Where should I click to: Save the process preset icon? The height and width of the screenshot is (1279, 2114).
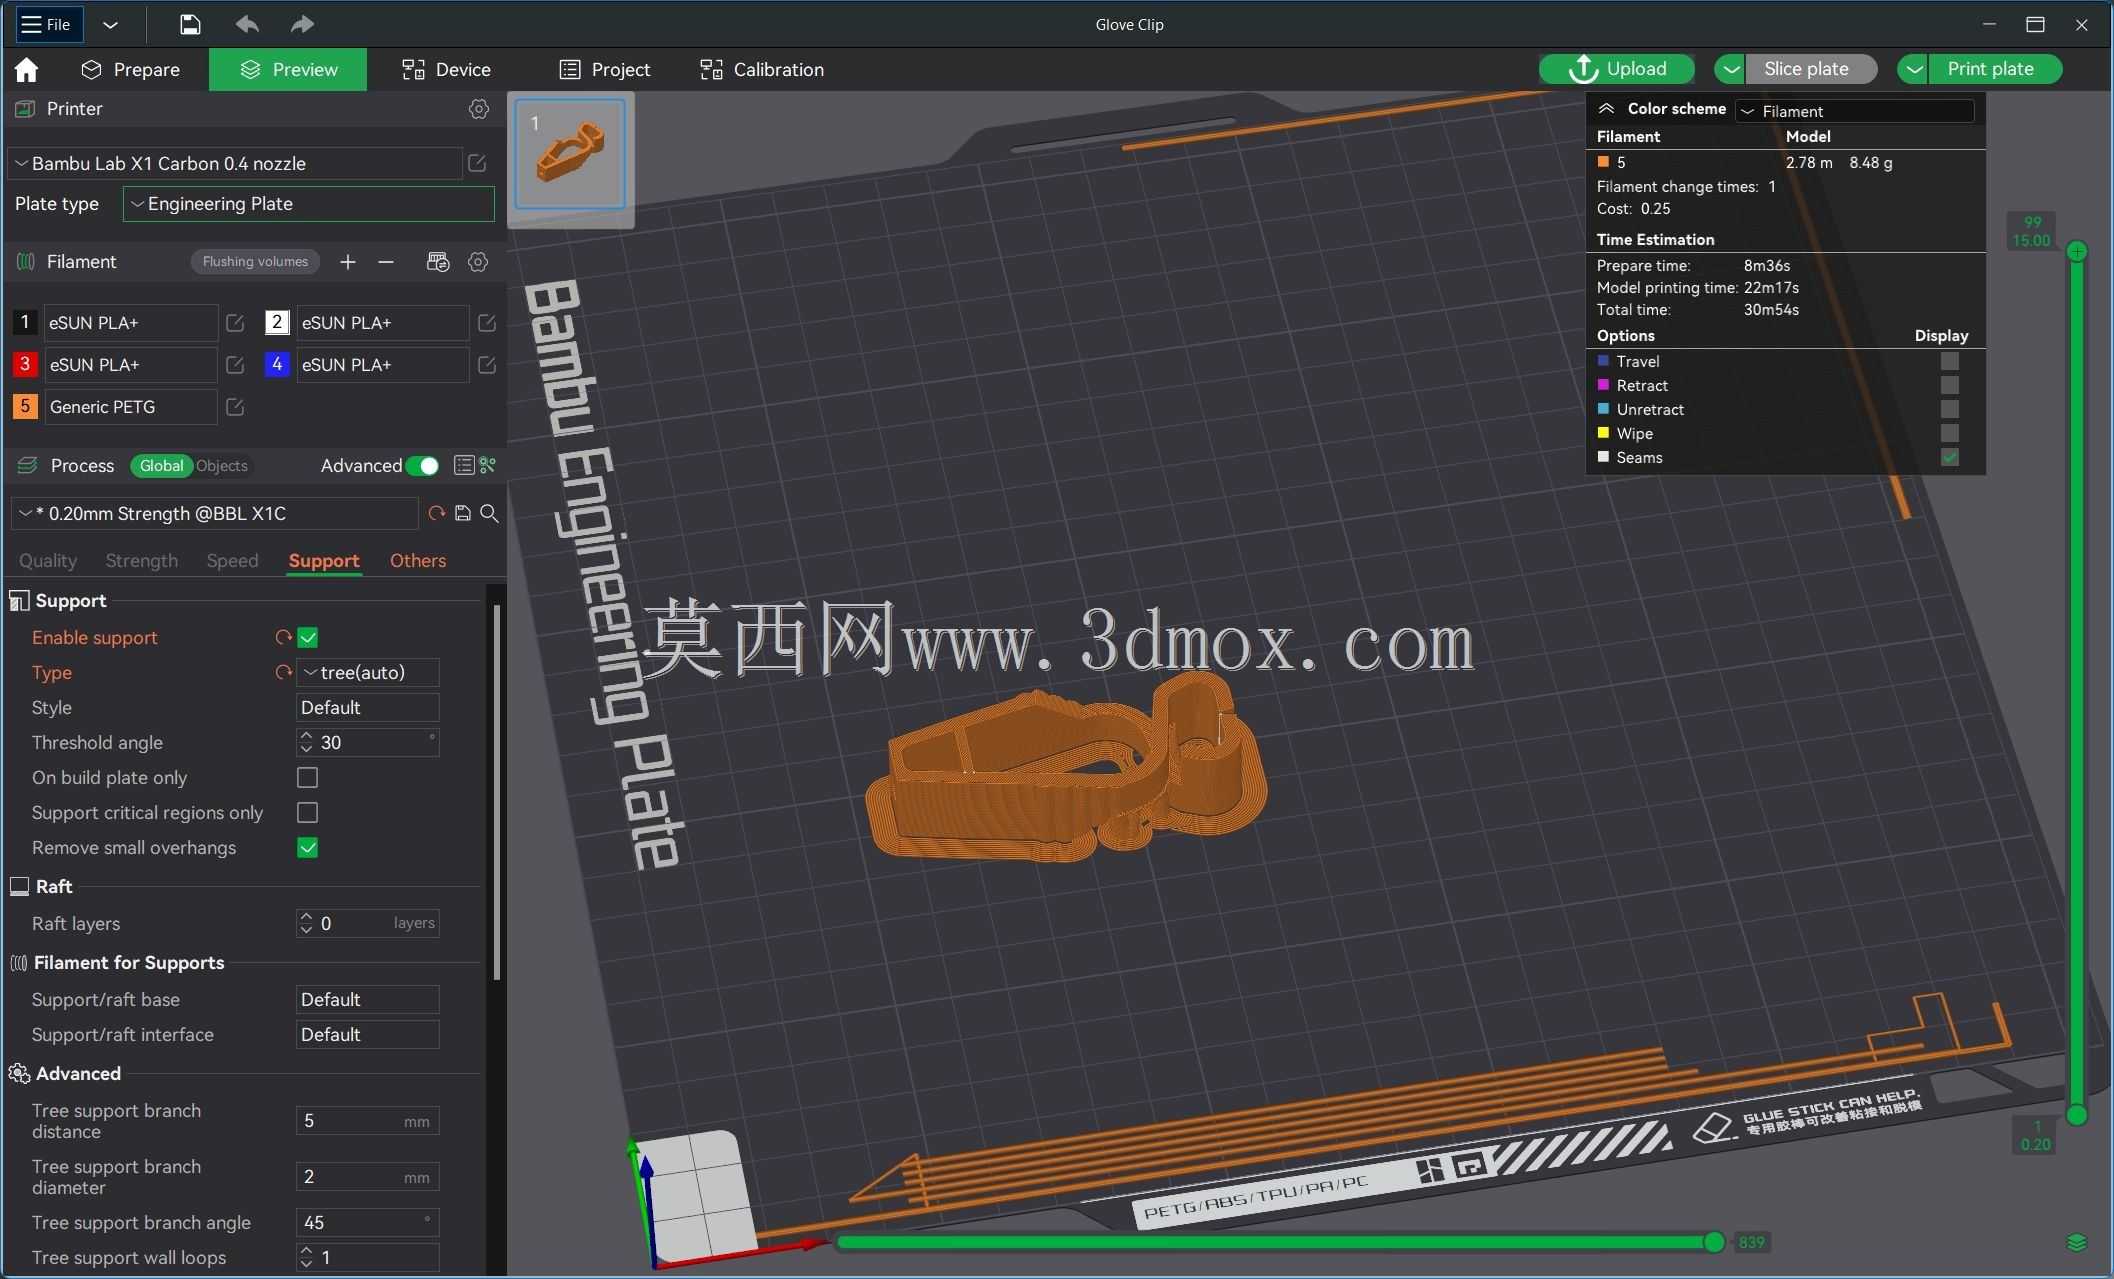click(462, 513)
